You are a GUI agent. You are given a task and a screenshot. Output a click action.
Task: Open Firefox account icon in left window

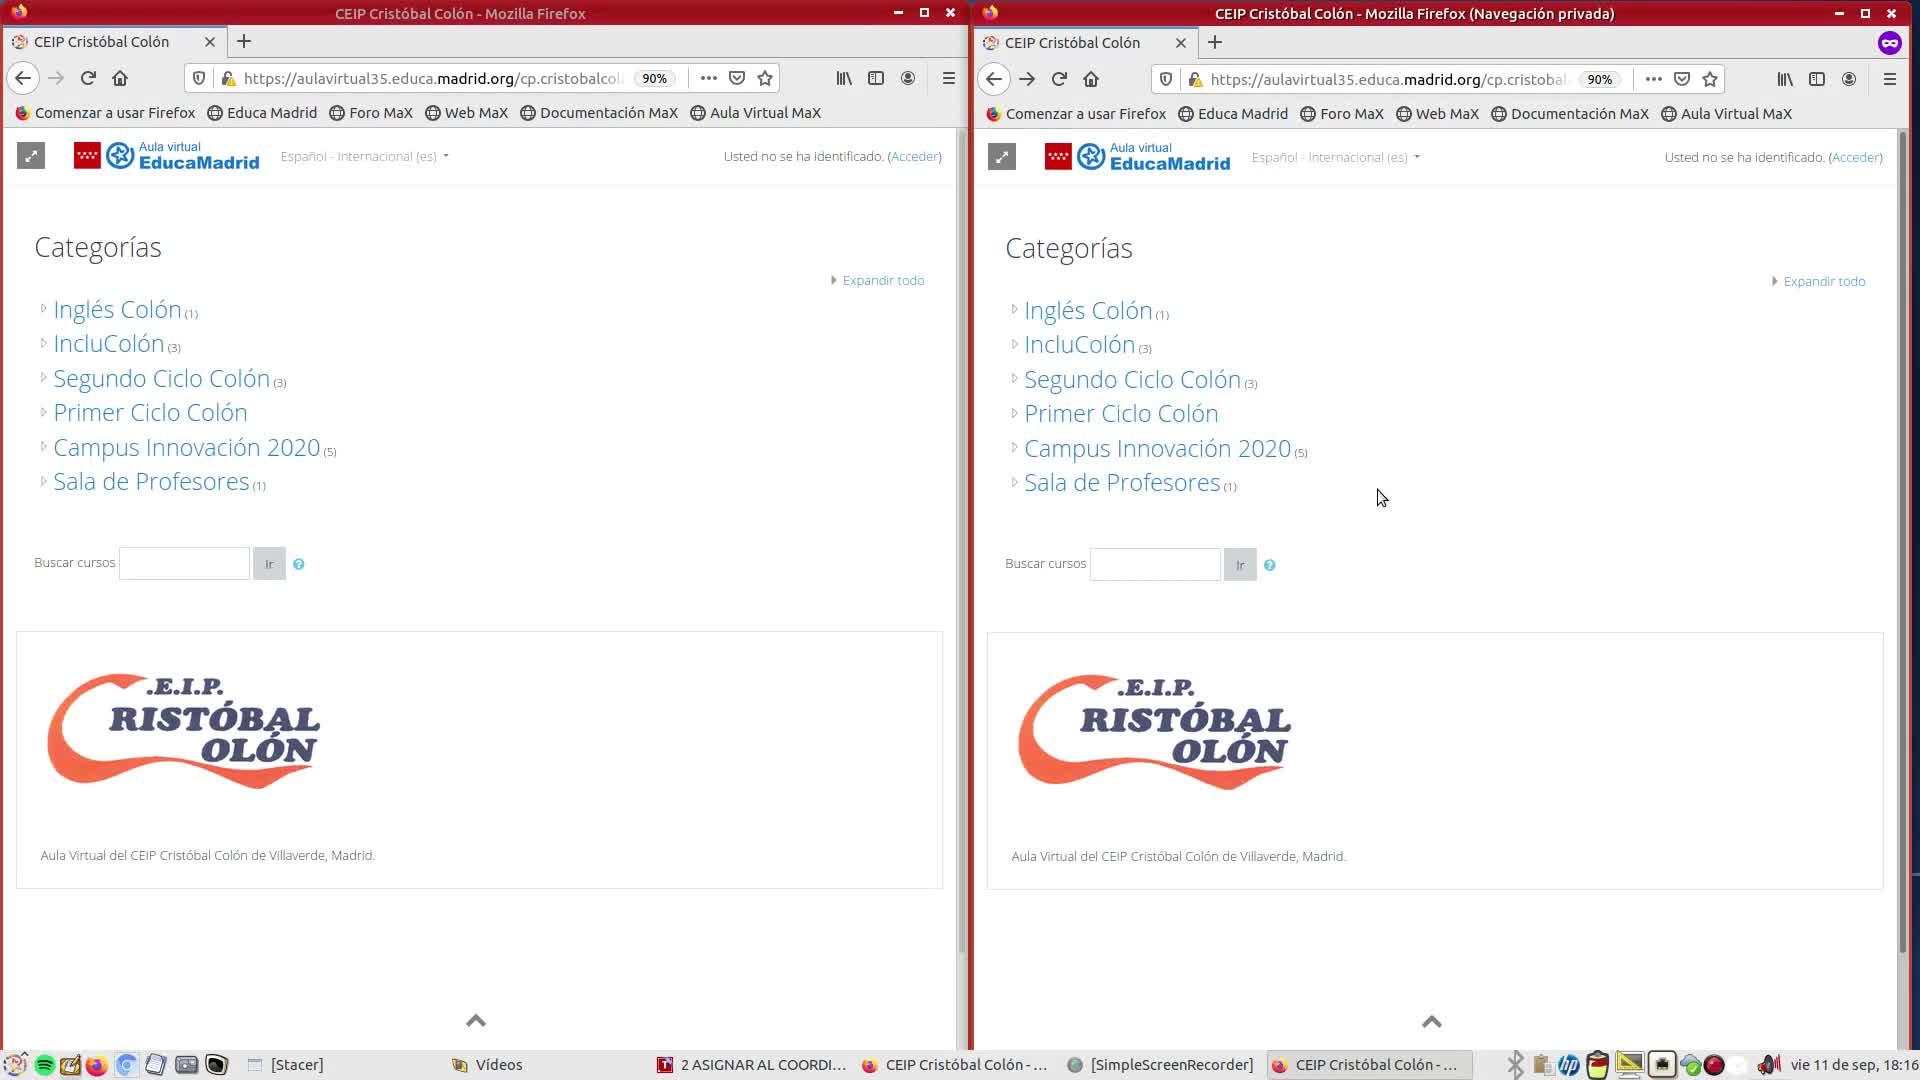[908, 78]
